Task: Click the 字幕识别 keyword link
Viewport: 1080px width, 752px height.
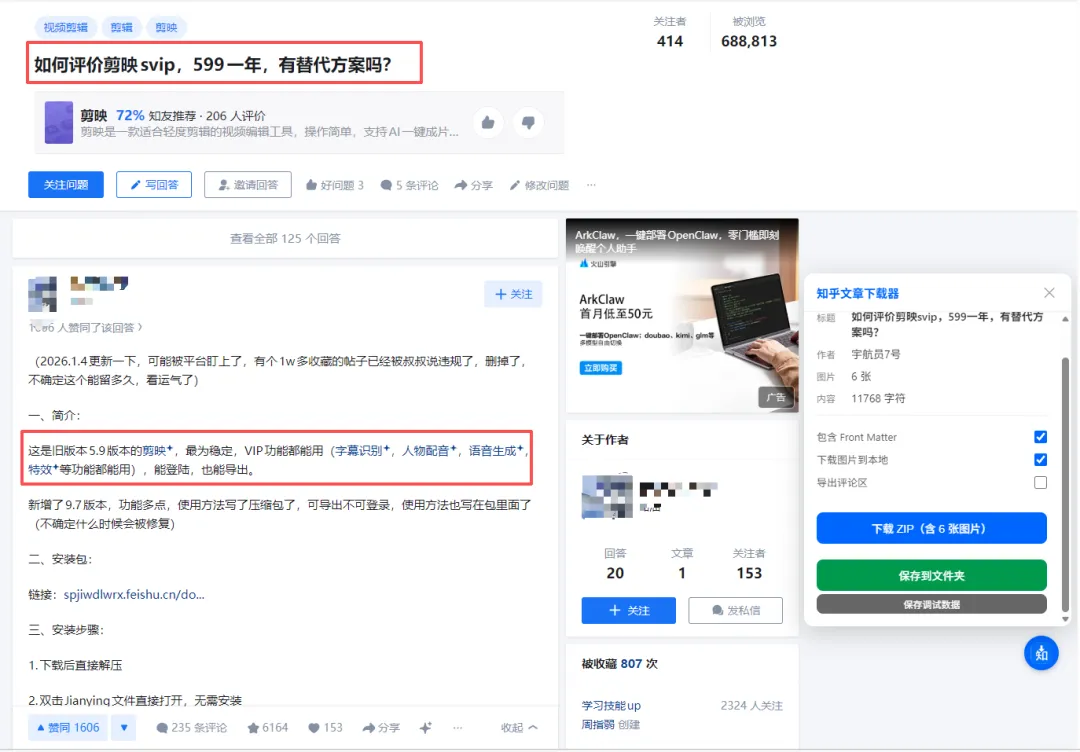Action: click(x=362, y=450)
